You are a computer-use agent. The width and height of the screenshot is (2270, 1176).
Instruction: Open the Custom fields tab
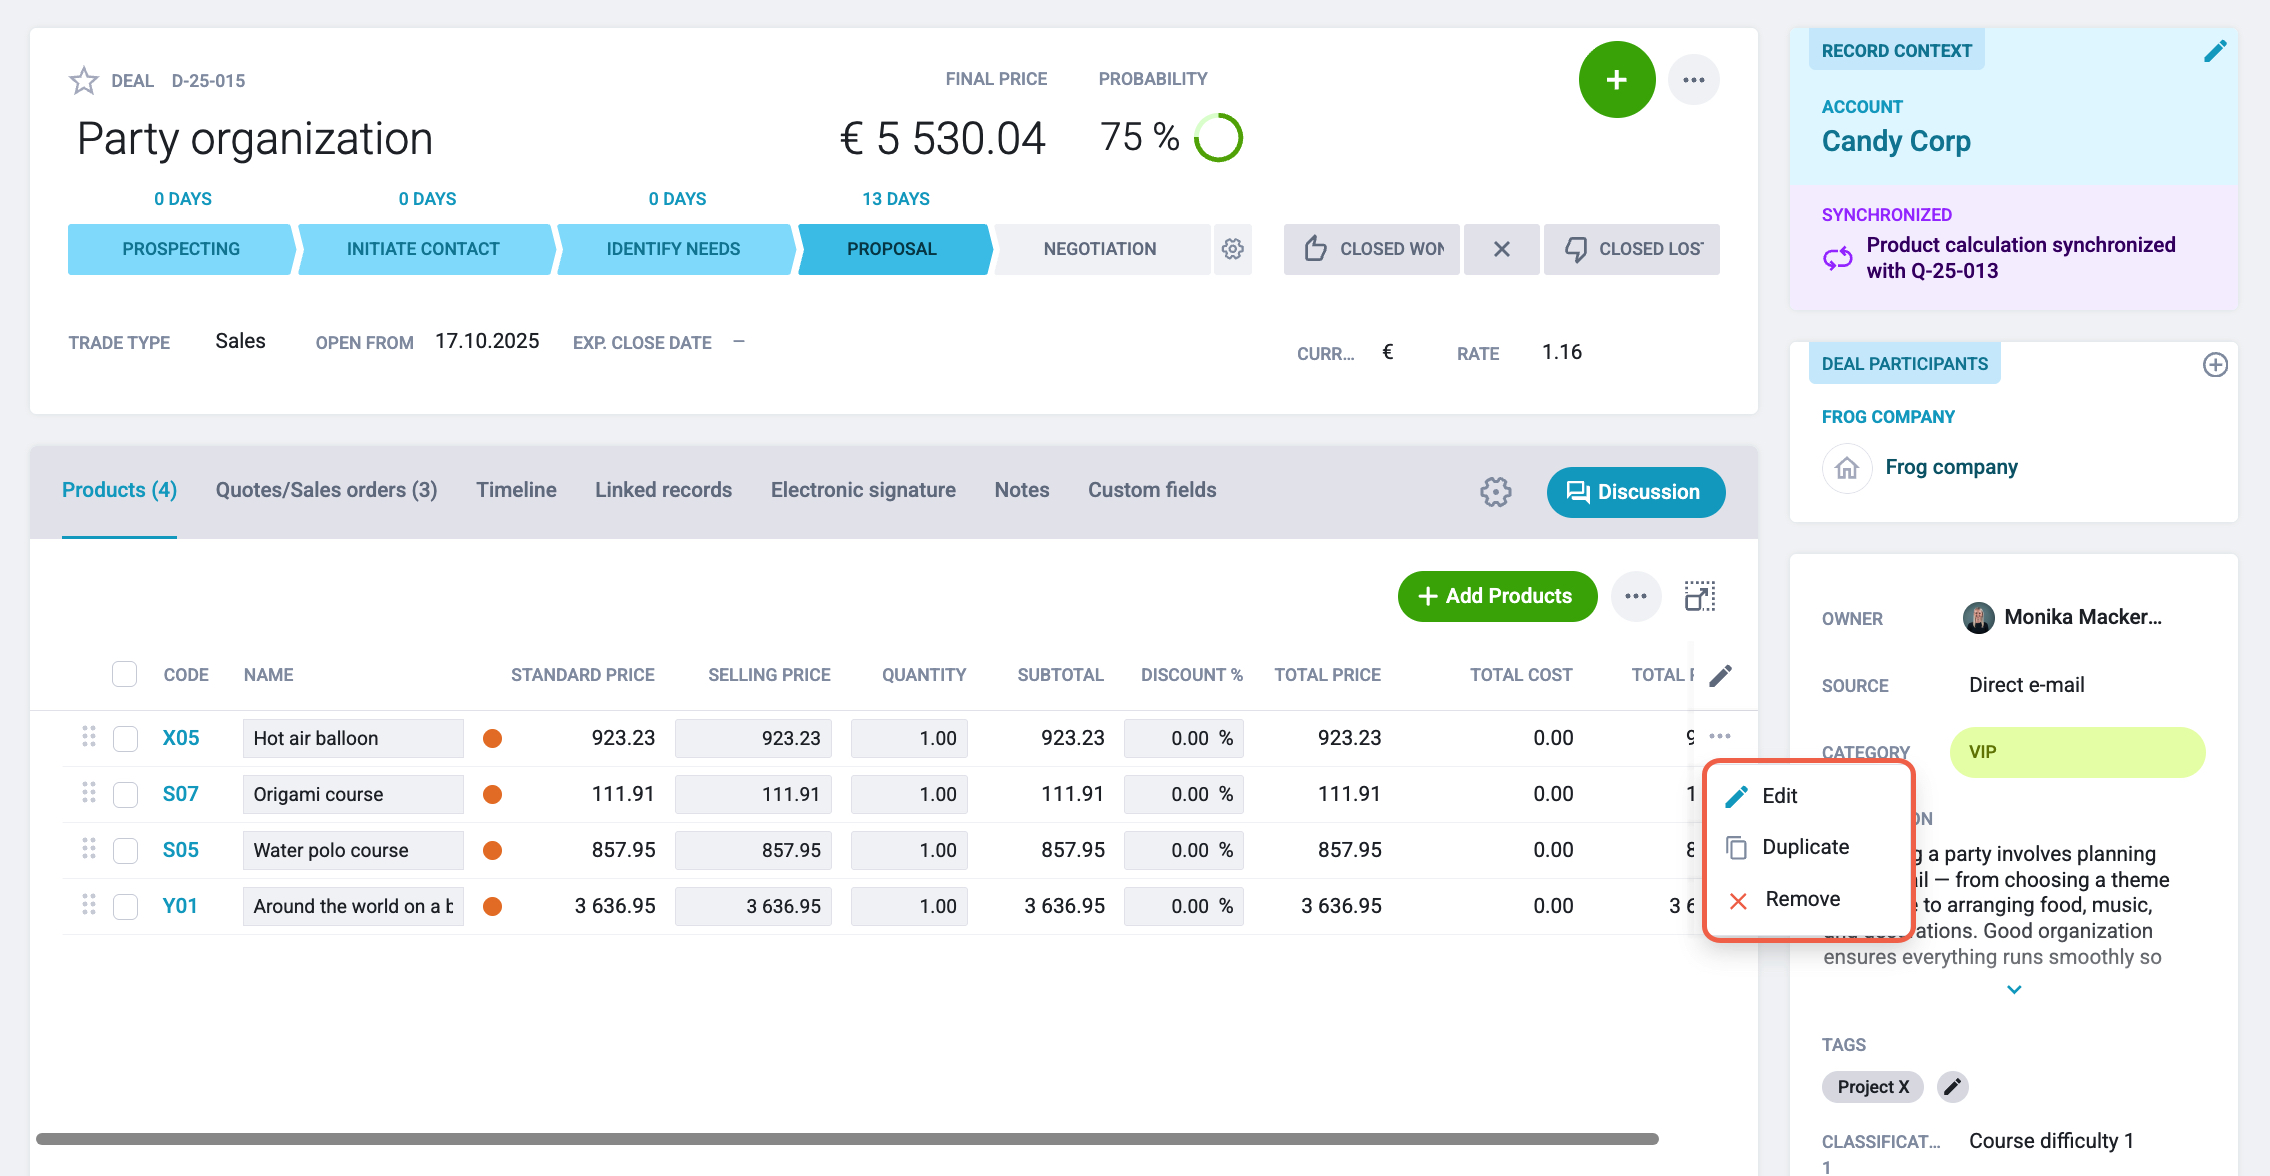click(1152, 490)
